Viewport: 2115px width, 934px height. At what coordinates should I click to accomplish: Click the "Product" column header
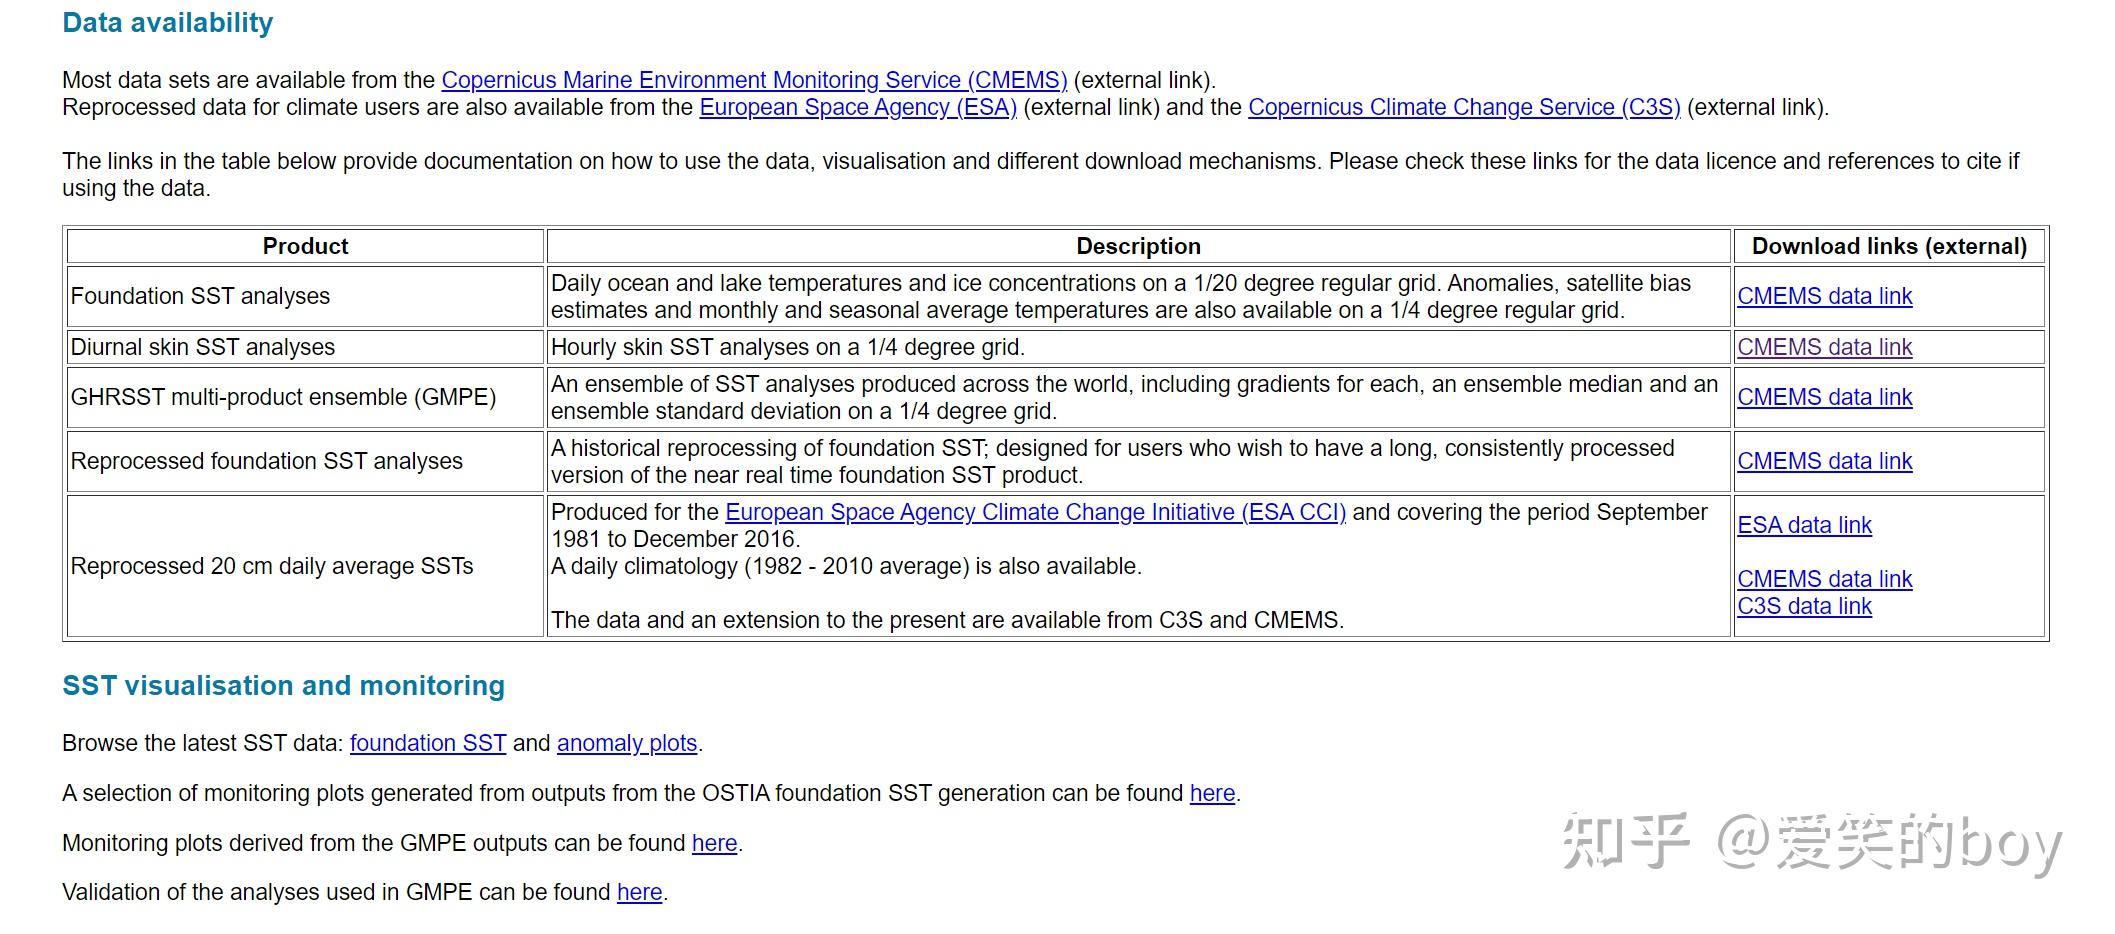click(x=305, y=246)
